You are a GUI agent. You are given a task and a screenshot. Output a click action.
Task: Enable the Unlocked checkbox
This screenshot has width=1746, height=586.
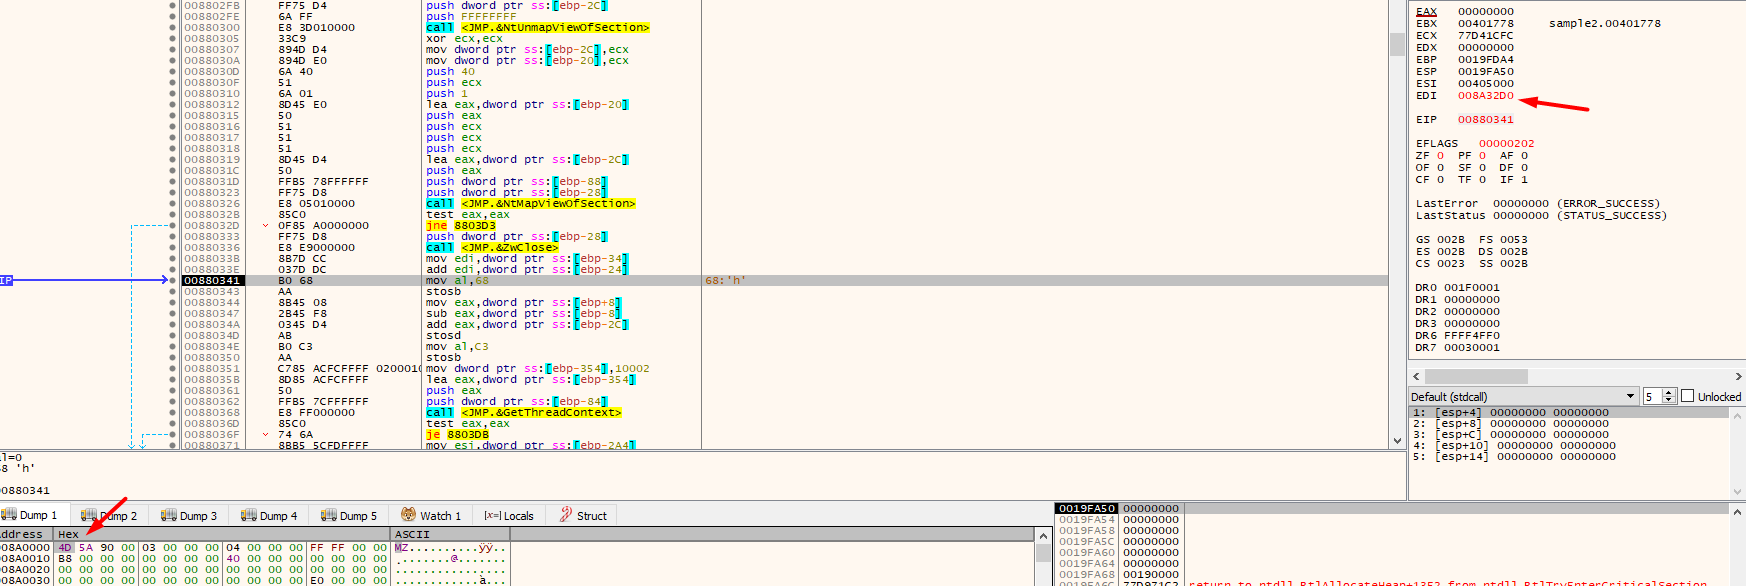coord(1688,396)
